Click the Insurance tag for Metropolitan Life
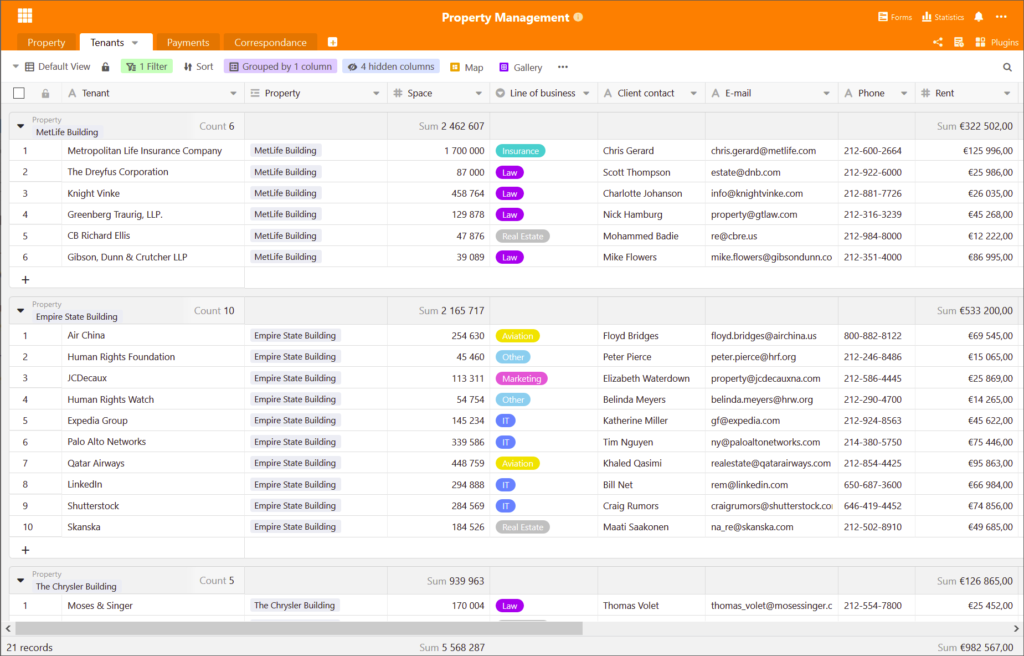 click(520, 151)
